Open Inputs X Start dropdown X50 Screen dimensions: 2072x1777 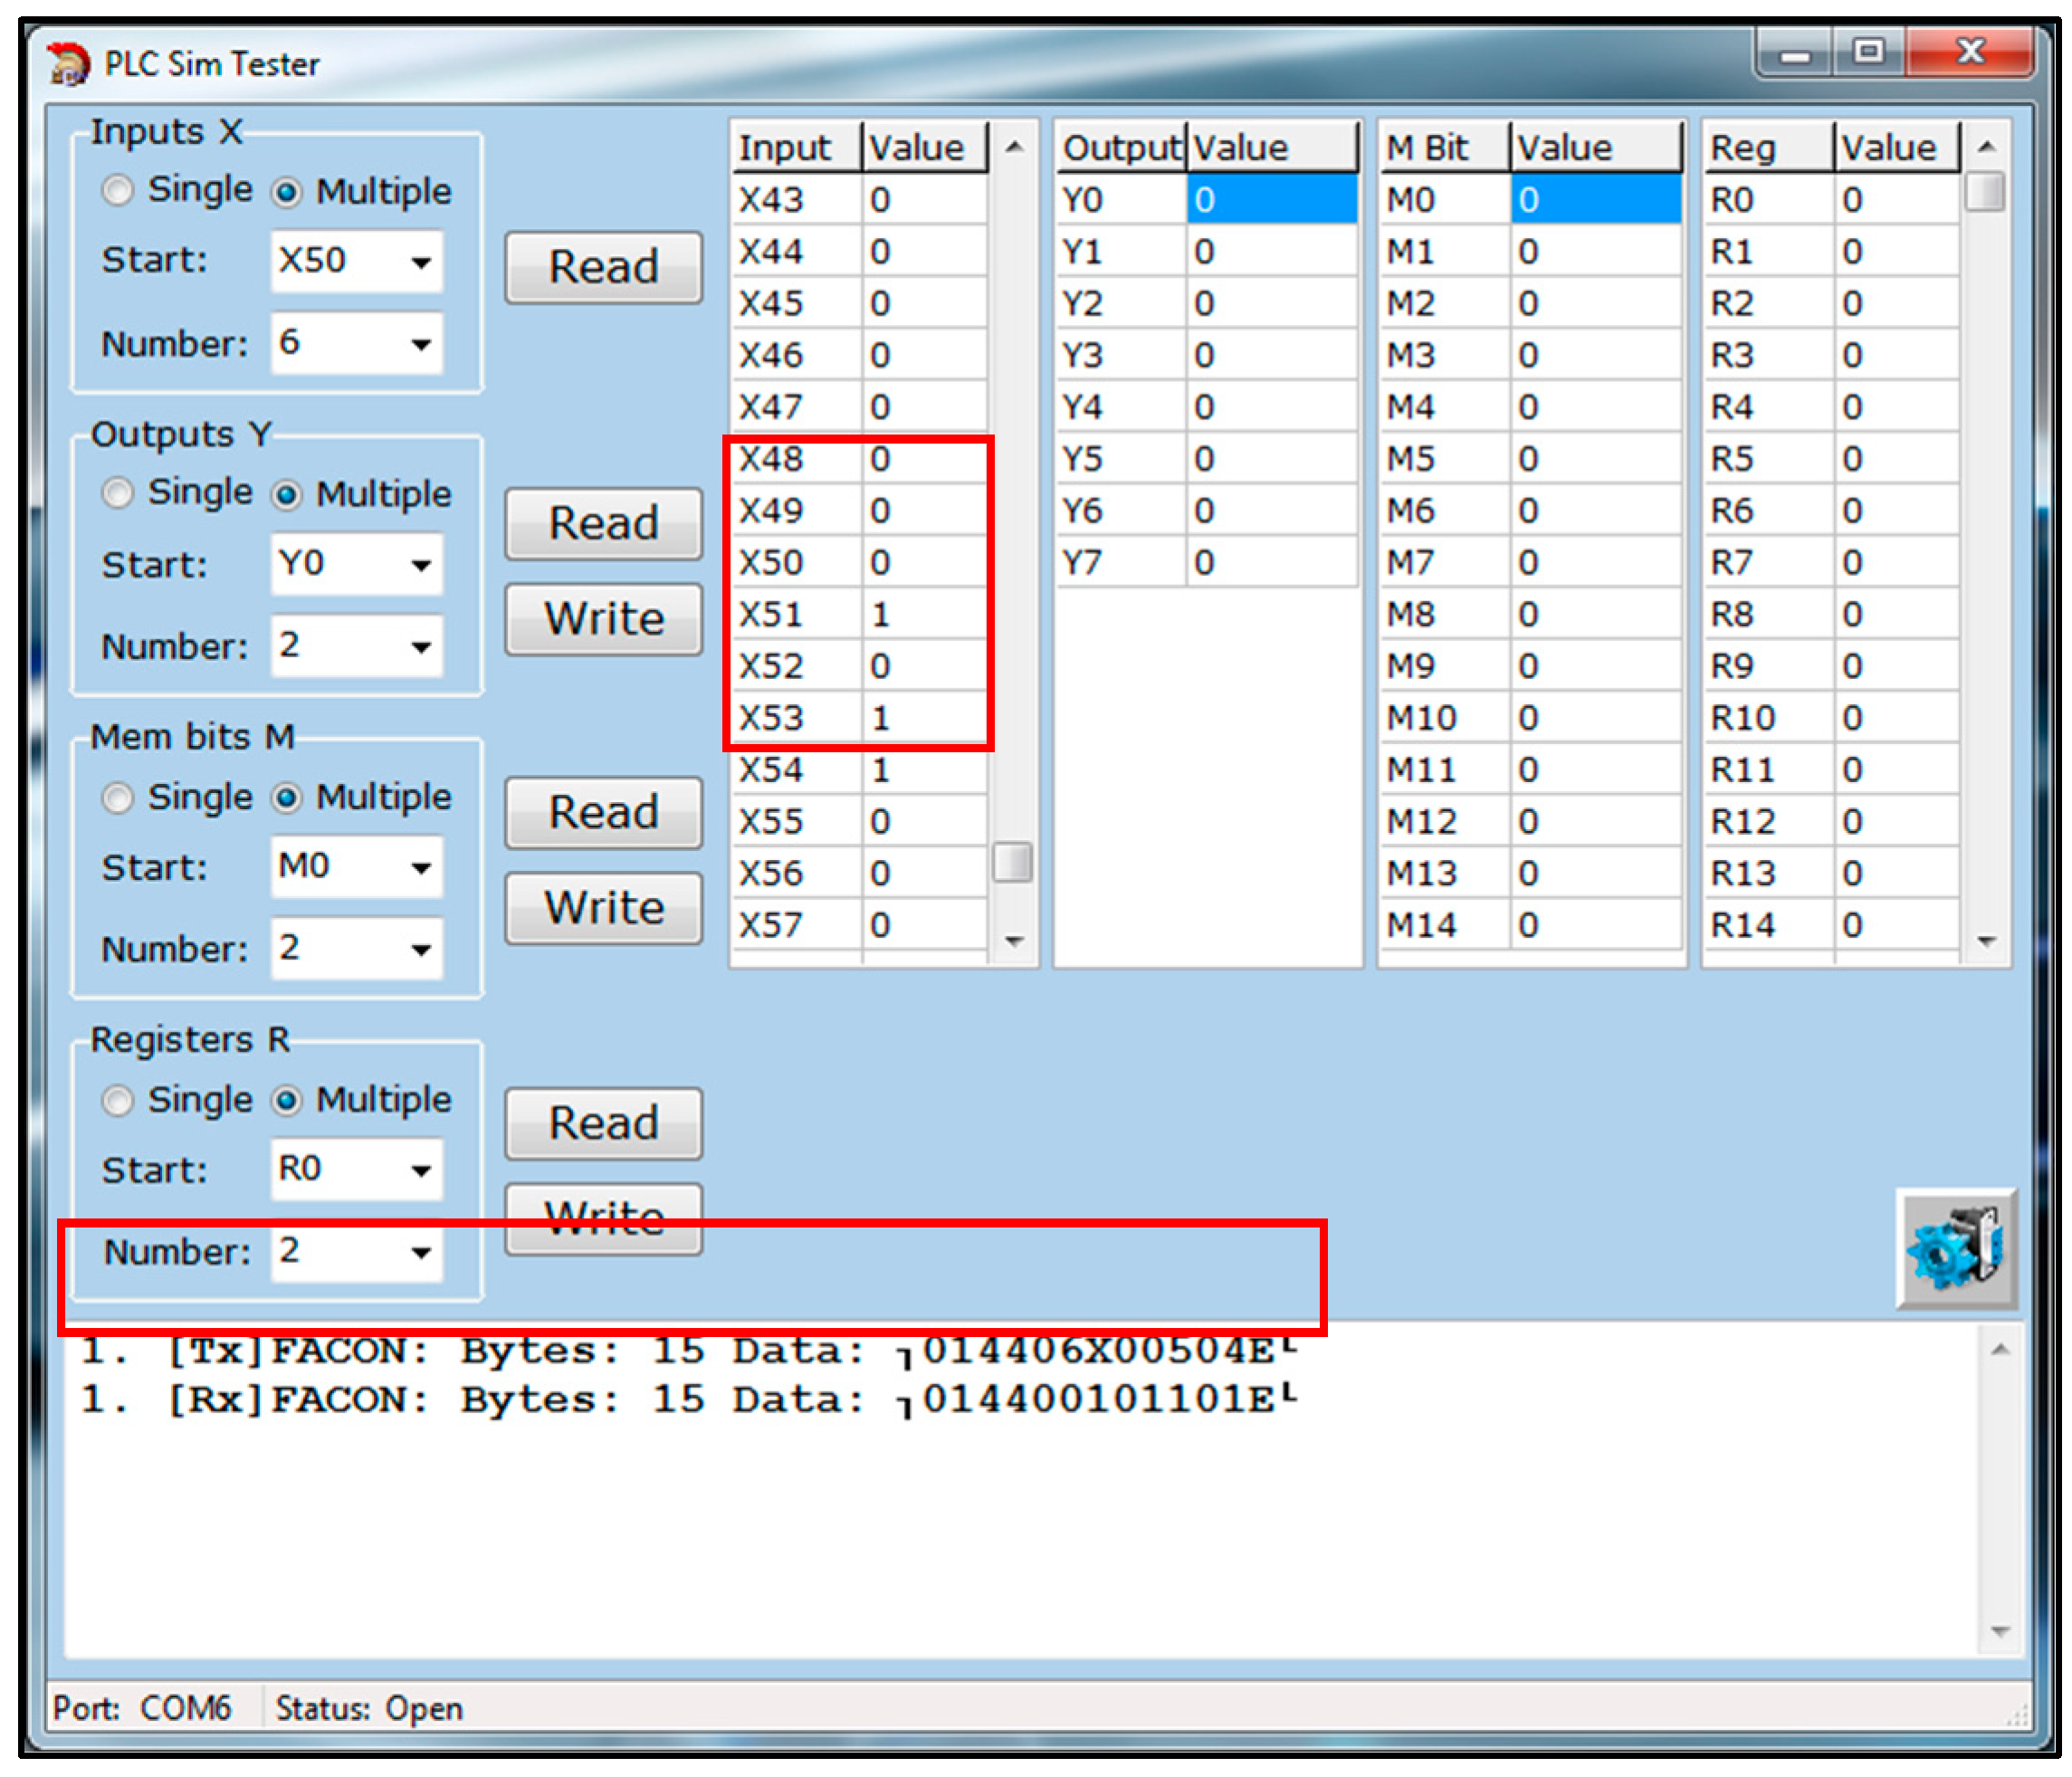pos(421,262)
